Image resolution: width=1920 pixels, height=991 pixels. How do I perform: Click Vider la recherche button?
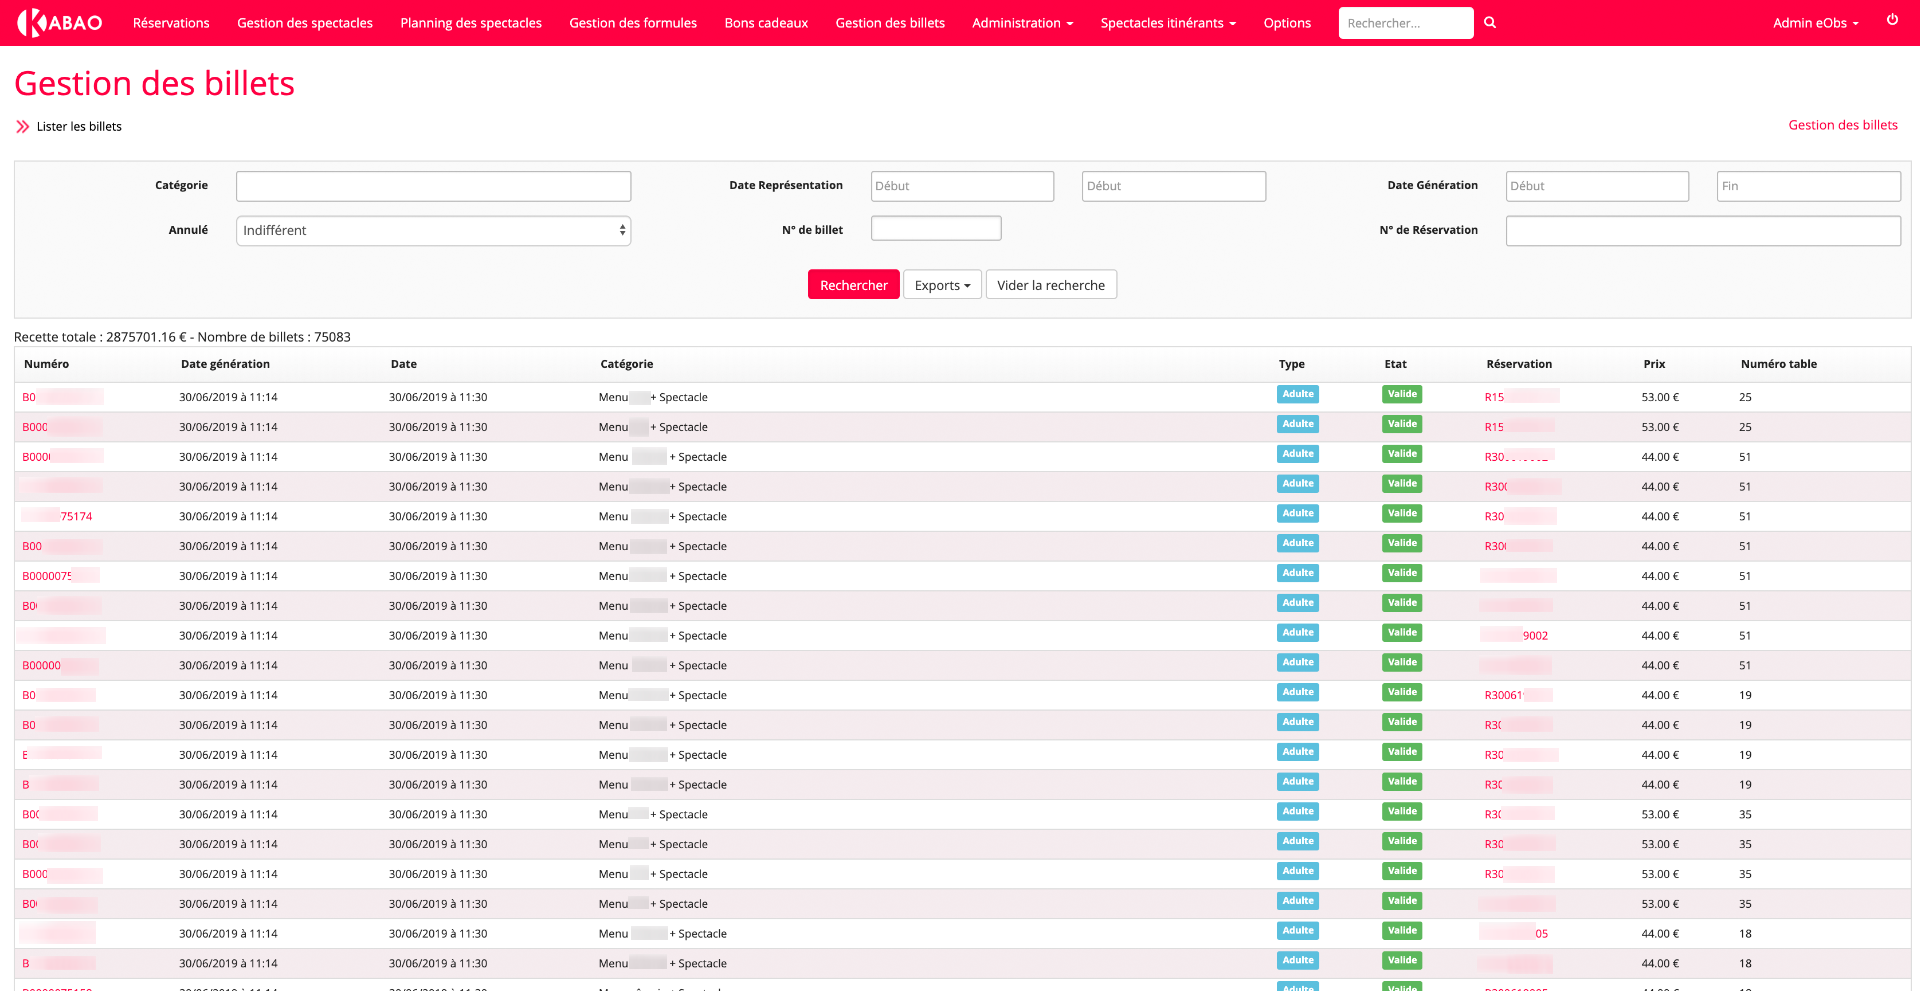pyautogui.click(x=1051, y=285)
